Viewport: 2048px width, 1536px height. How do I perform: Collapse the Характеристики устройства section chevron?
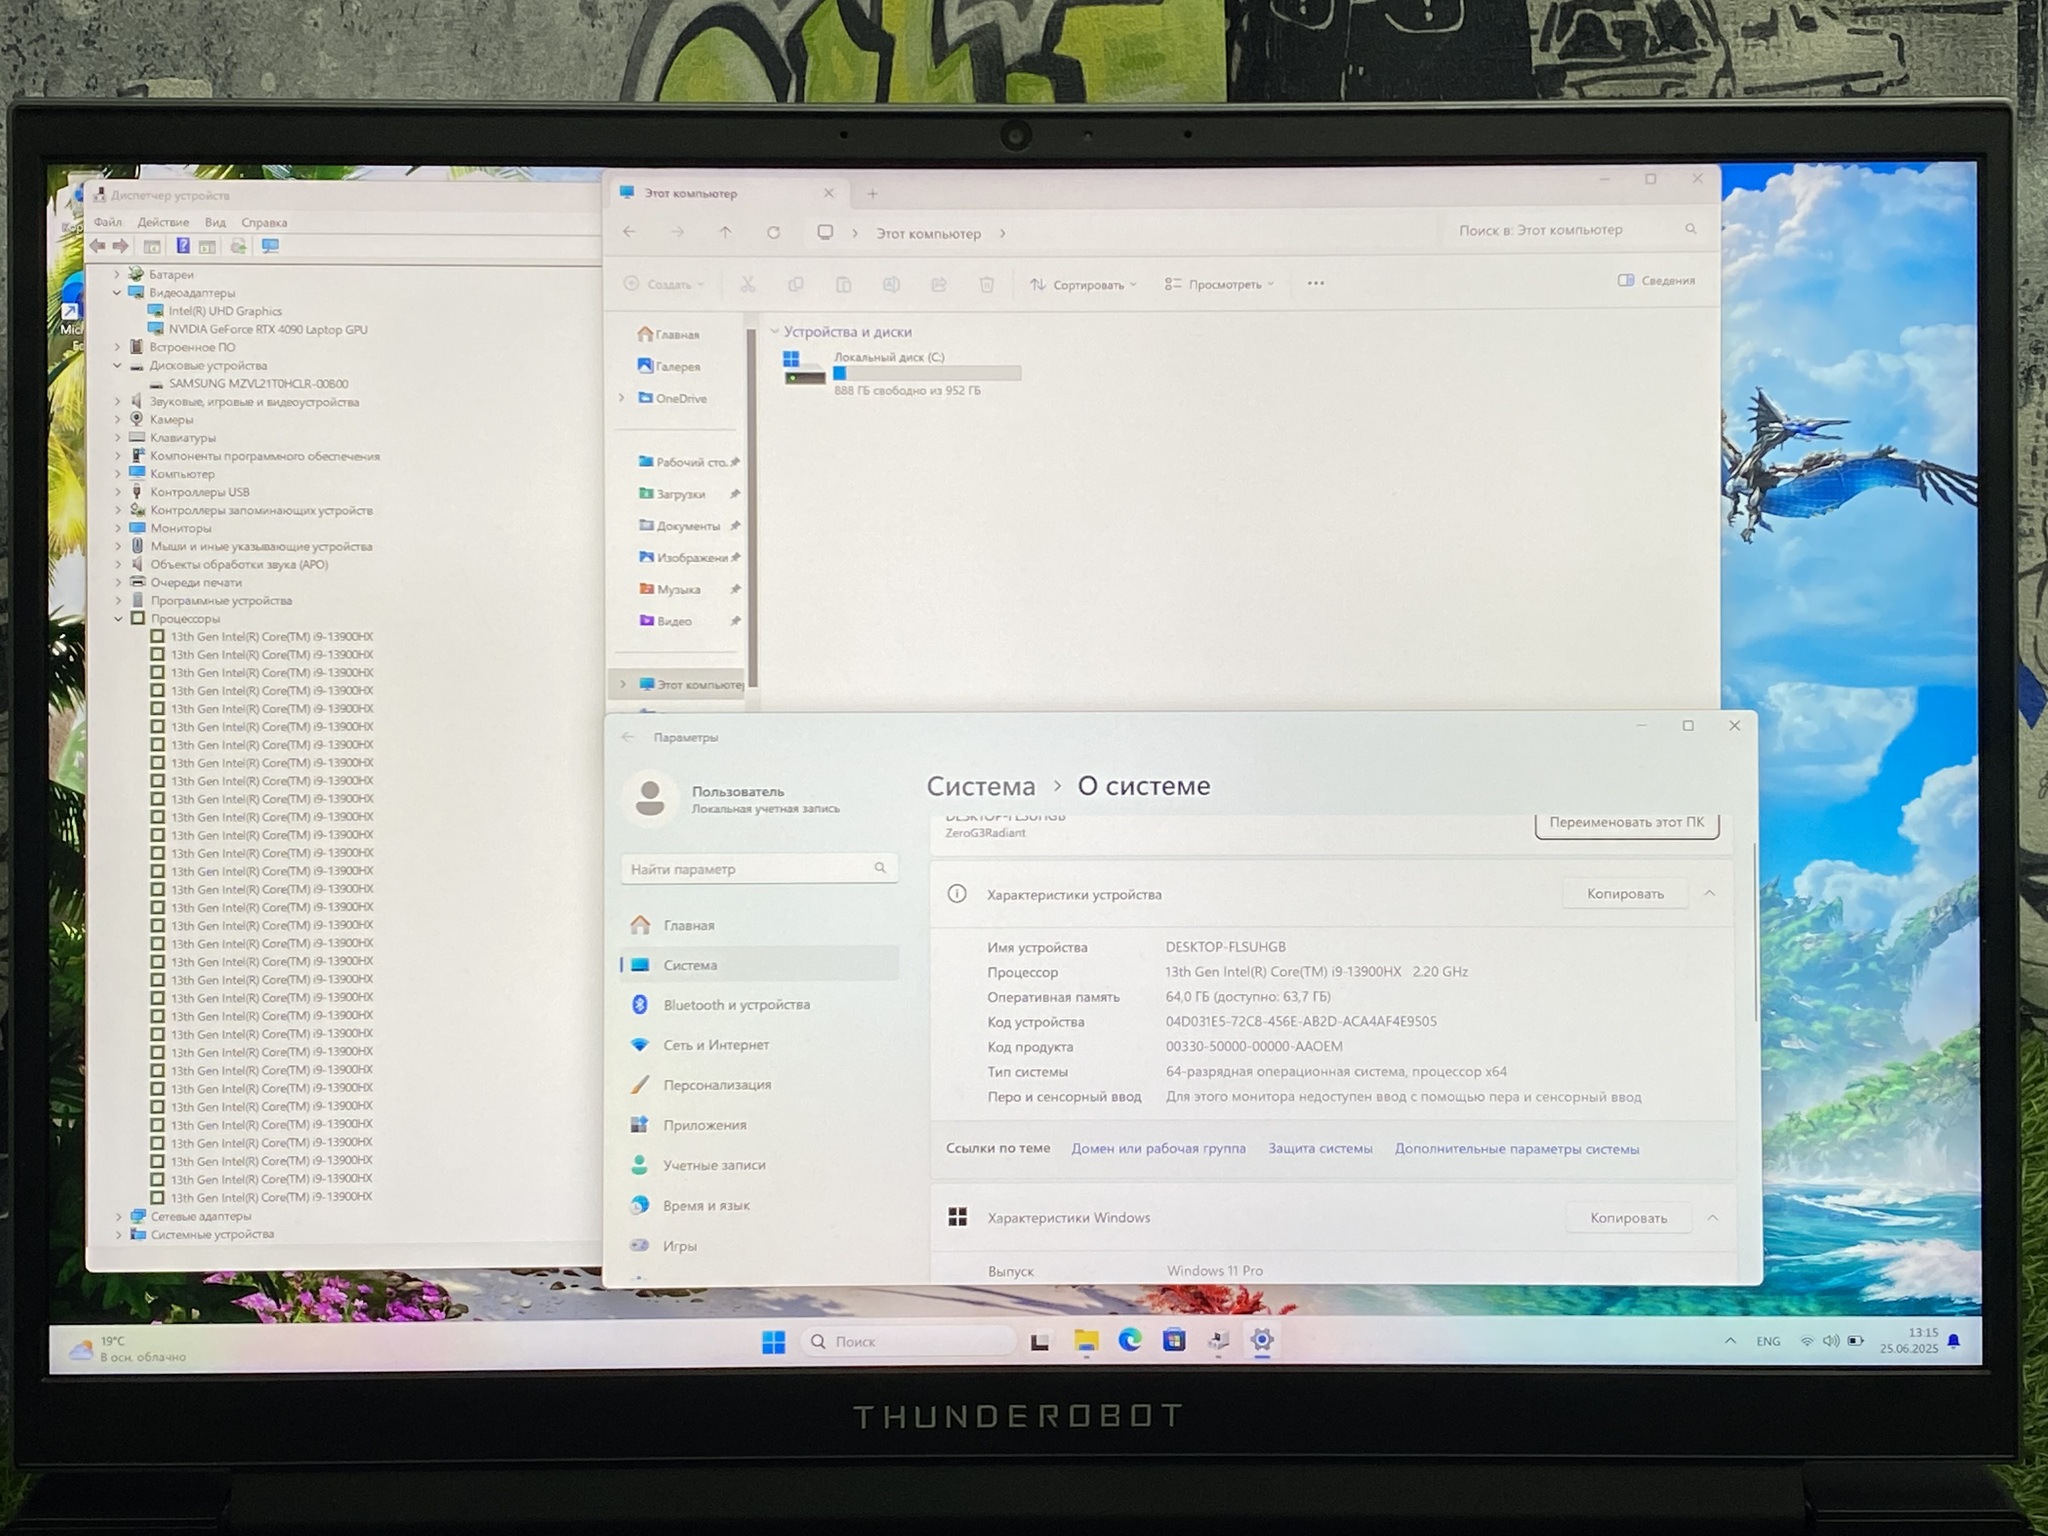1709,893
